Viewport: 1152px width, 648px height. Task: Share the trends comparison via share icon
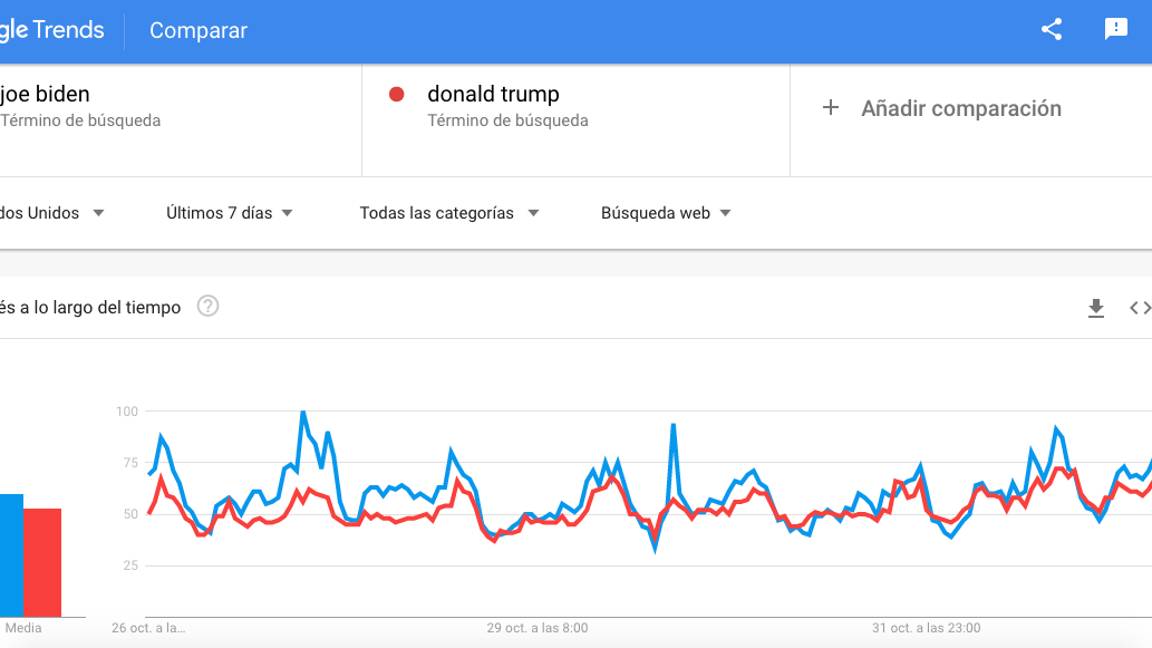[1050, 30]
